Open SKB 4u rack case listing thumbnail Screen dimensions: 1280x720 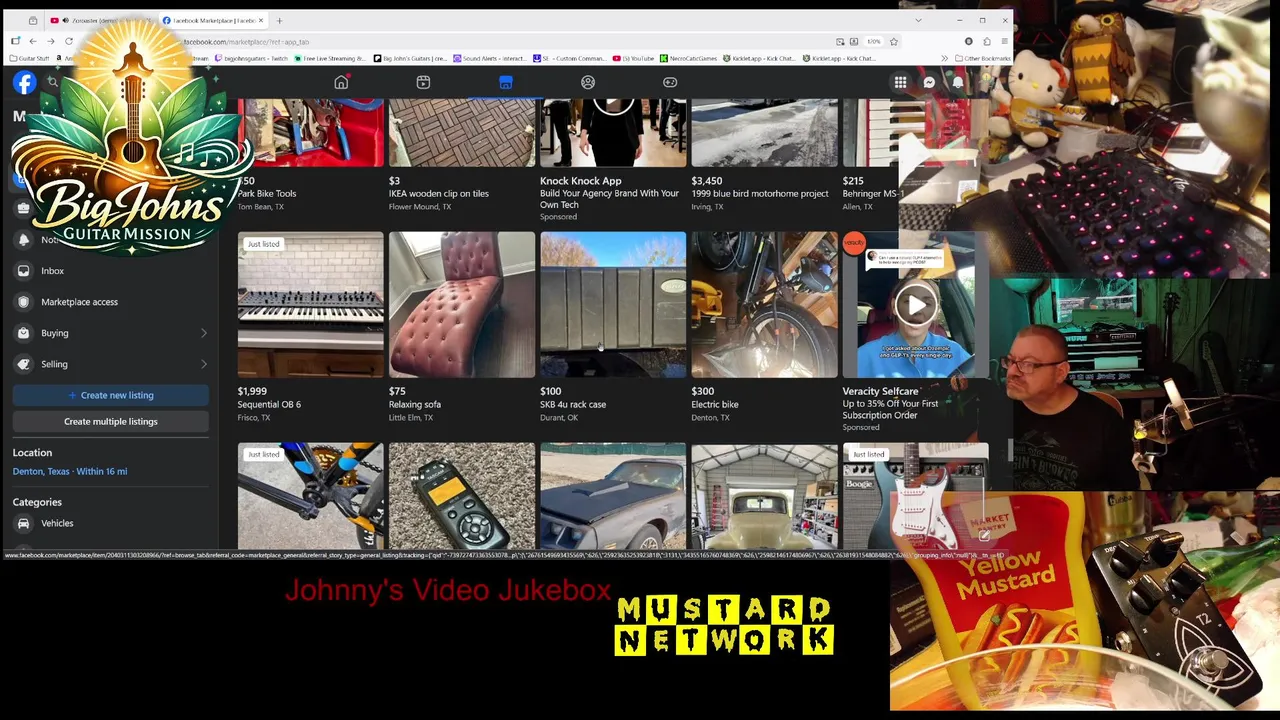click(613, 305)
